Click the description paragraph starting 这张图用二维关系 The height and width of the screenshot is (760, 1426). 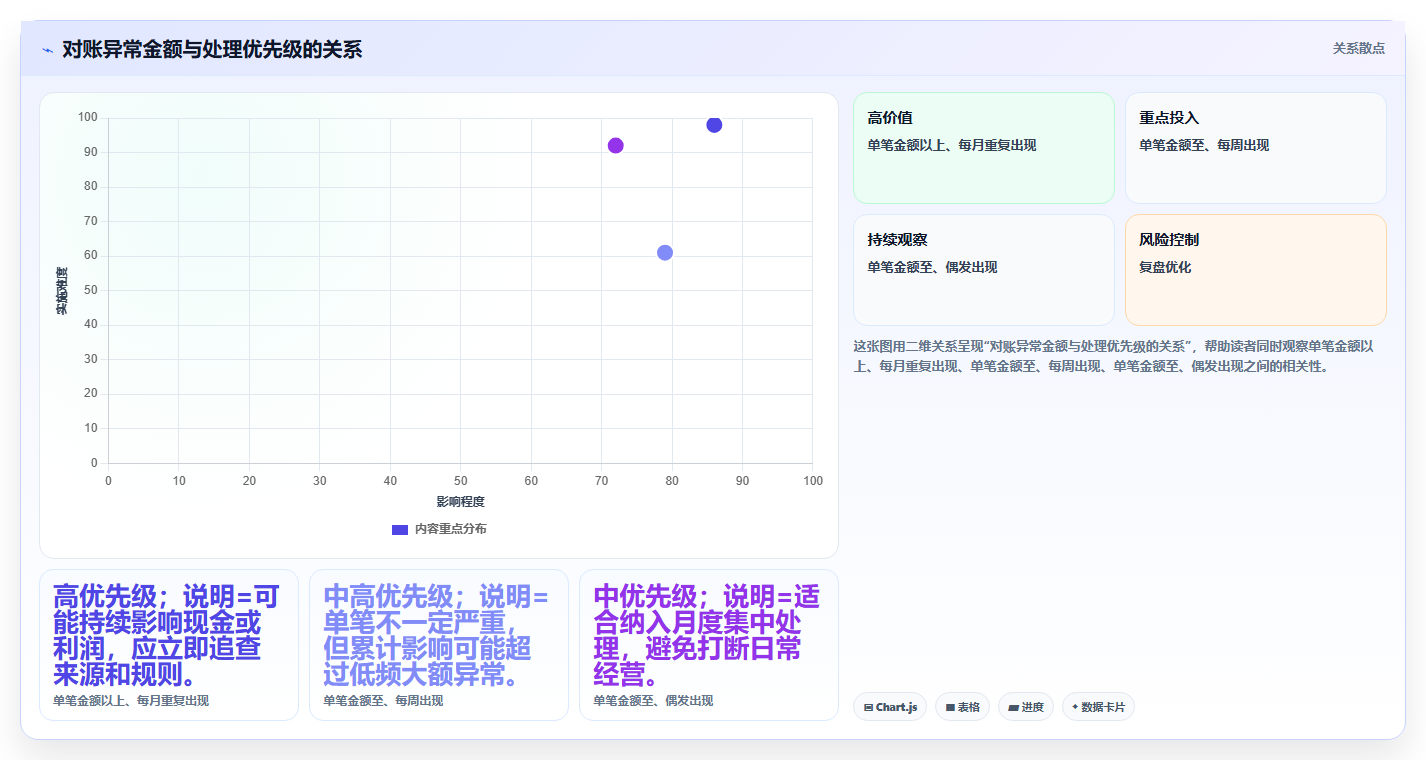click(1113, 356)
